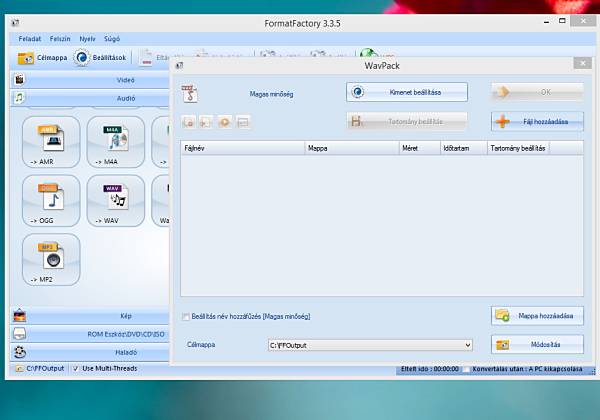The image size is (600, 420).
Task: Open the MP2 converter
Action: [51, 260]
